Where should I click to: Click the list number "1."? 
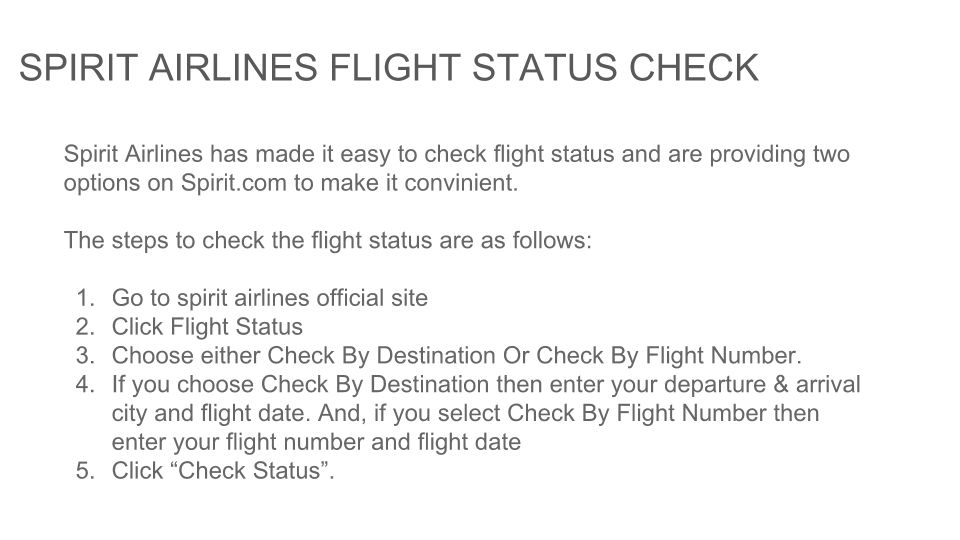pyautogui.click(x=84, y=298)
